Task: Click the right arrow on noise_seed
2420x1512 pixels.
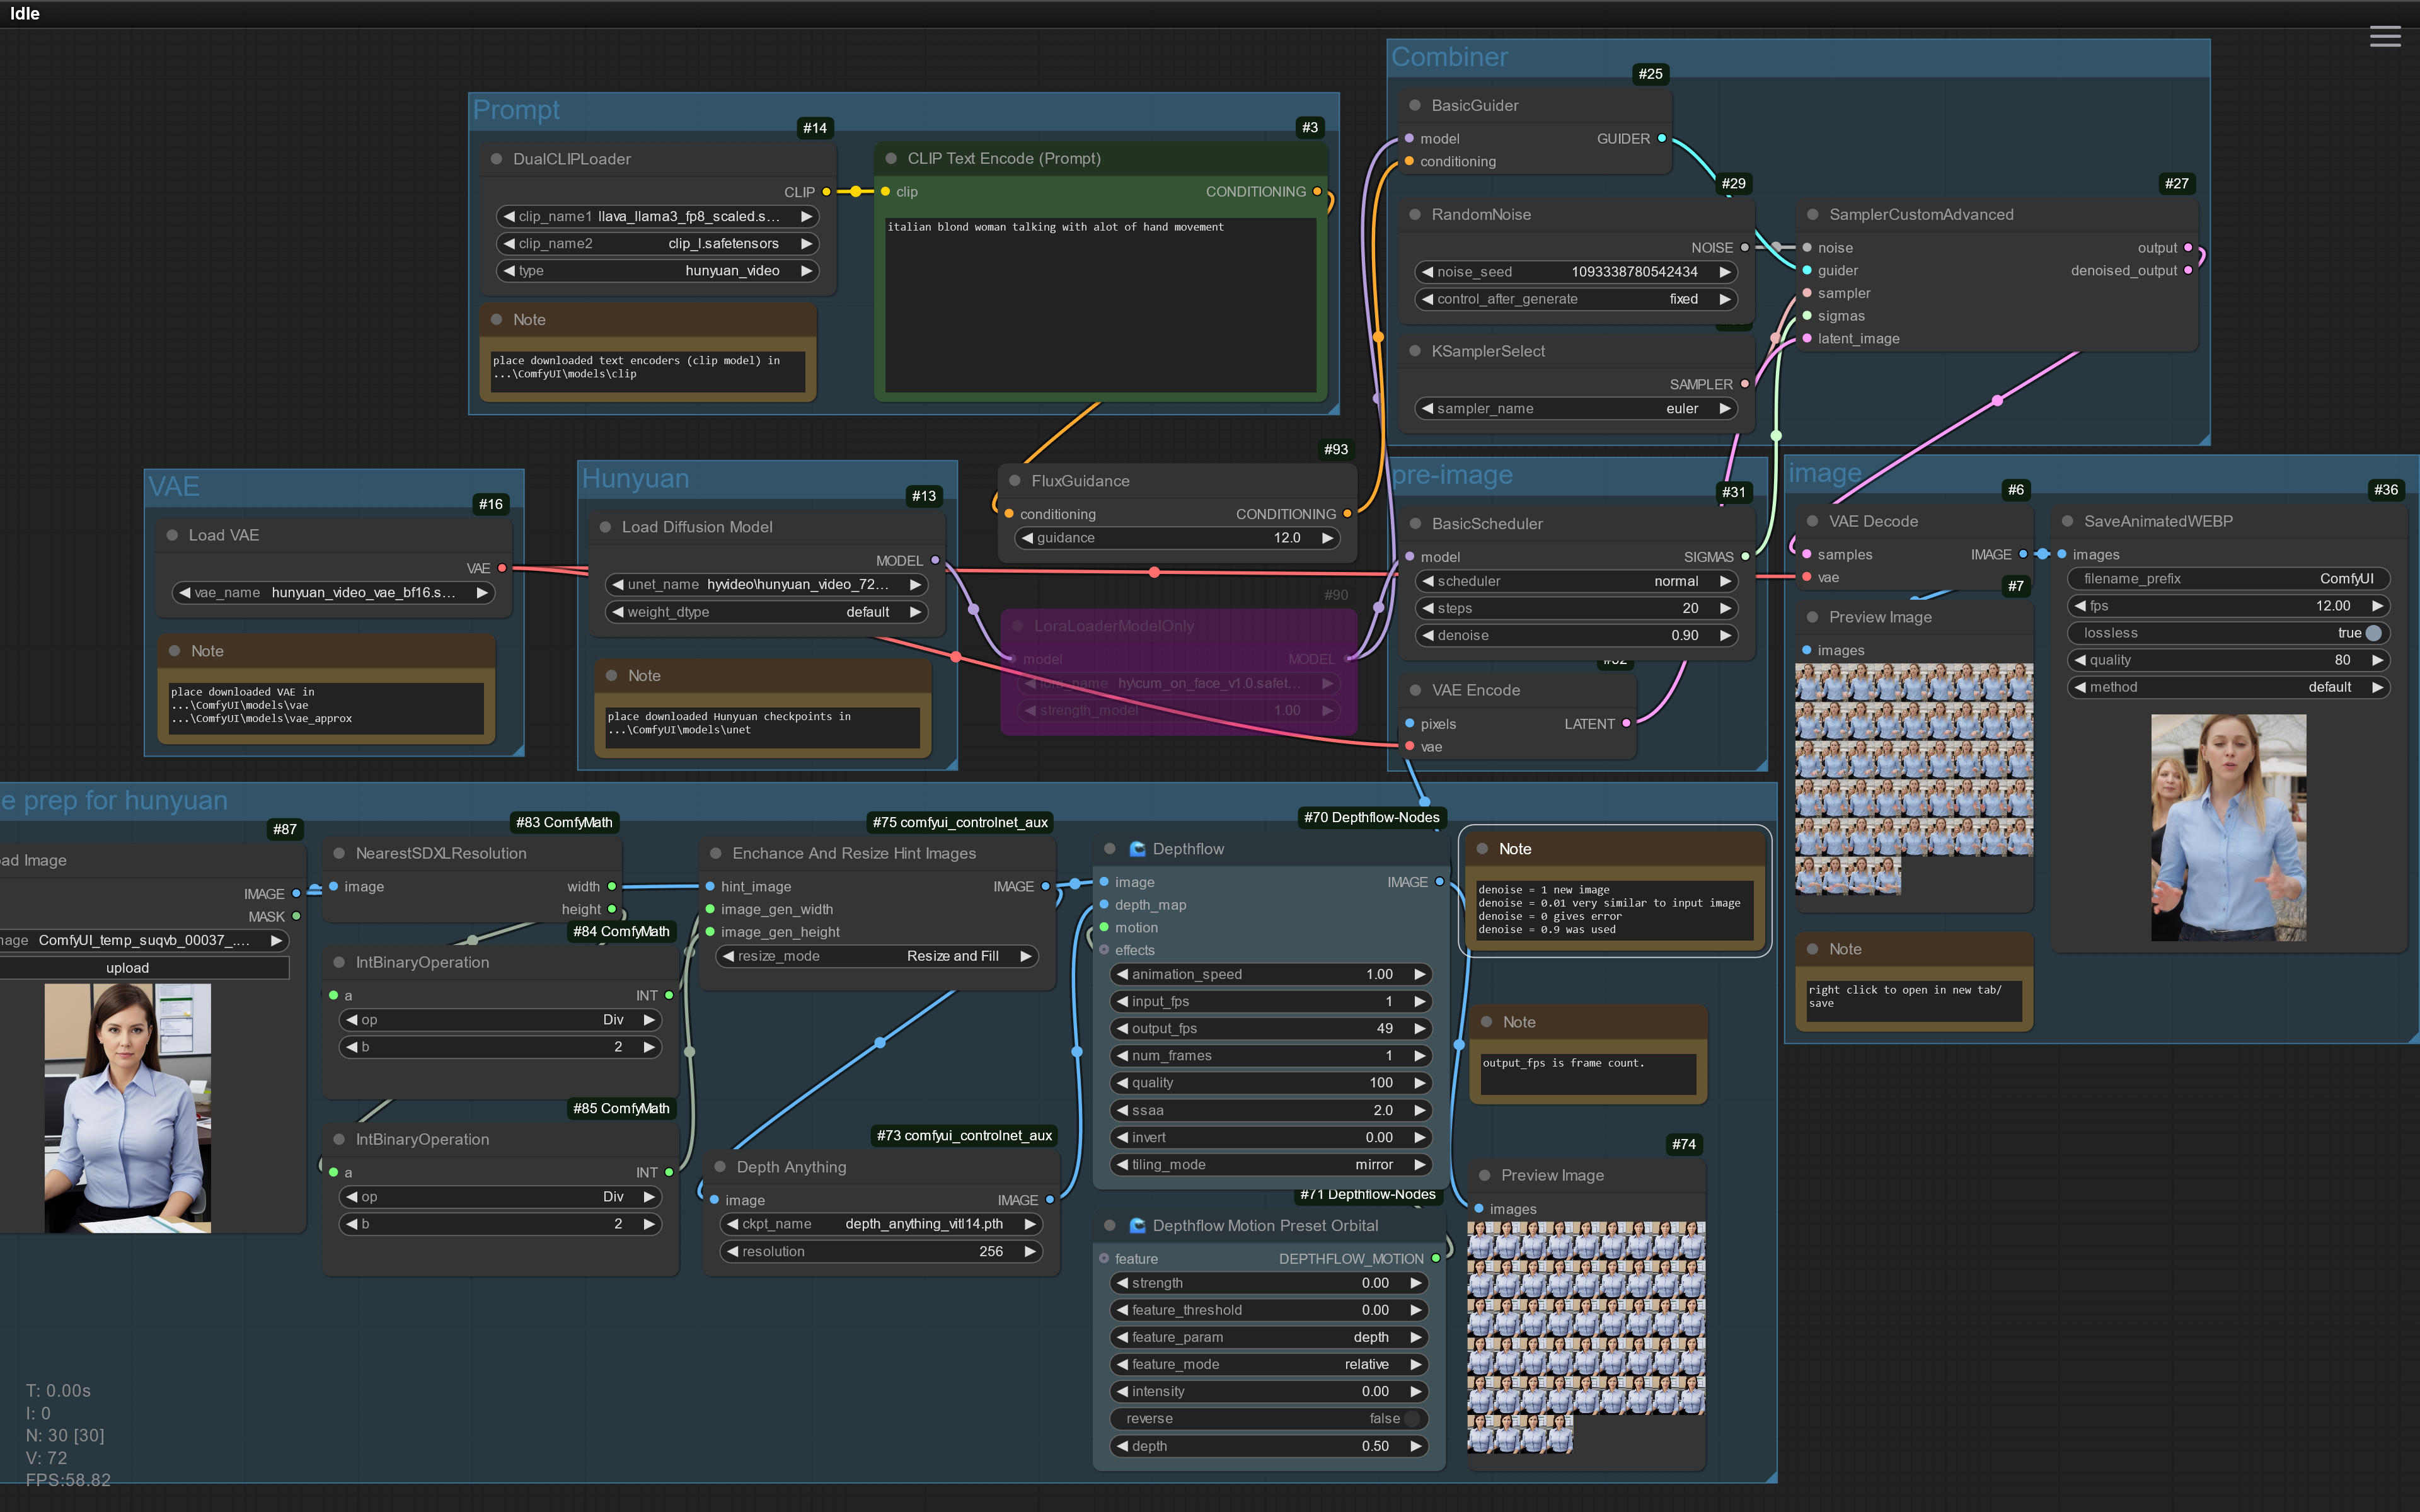Action: pyautogui.click(x=1725, y=272)
